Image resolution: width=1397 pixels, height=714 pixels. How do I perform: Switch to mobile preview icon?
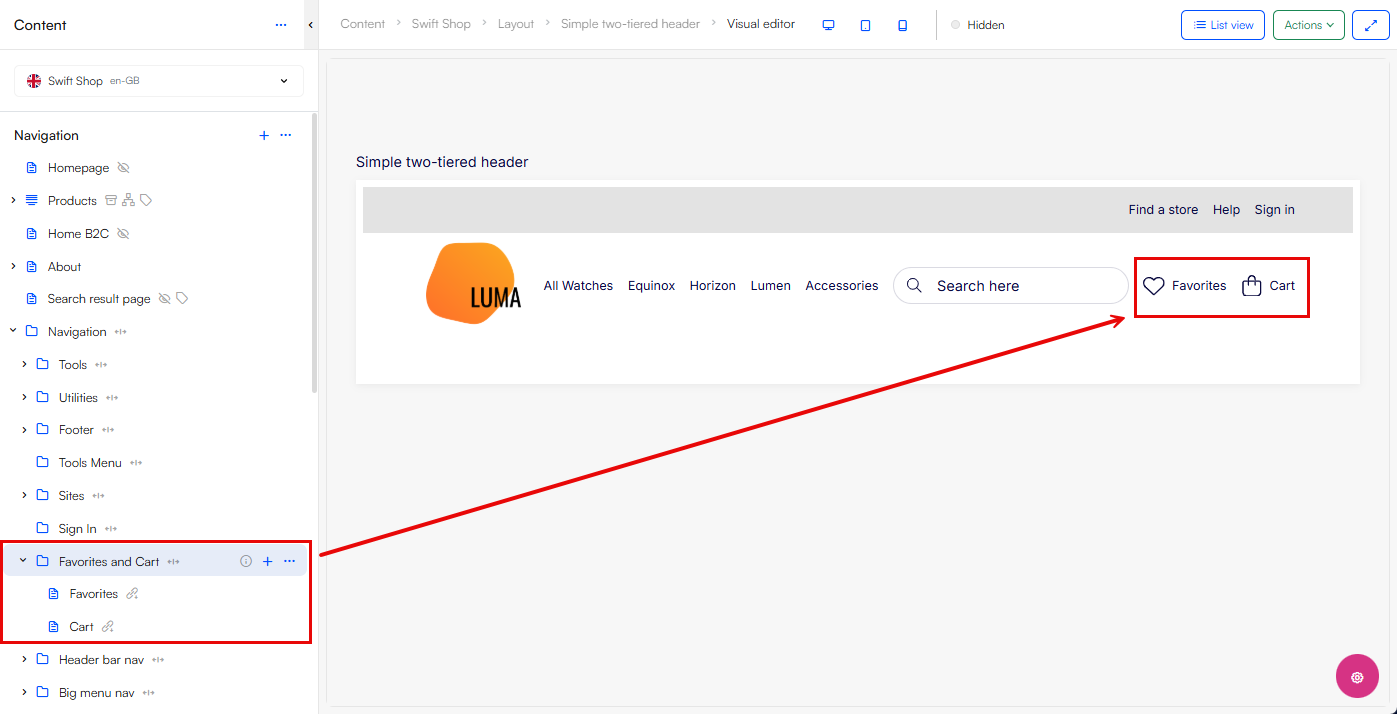pos(902,25)
